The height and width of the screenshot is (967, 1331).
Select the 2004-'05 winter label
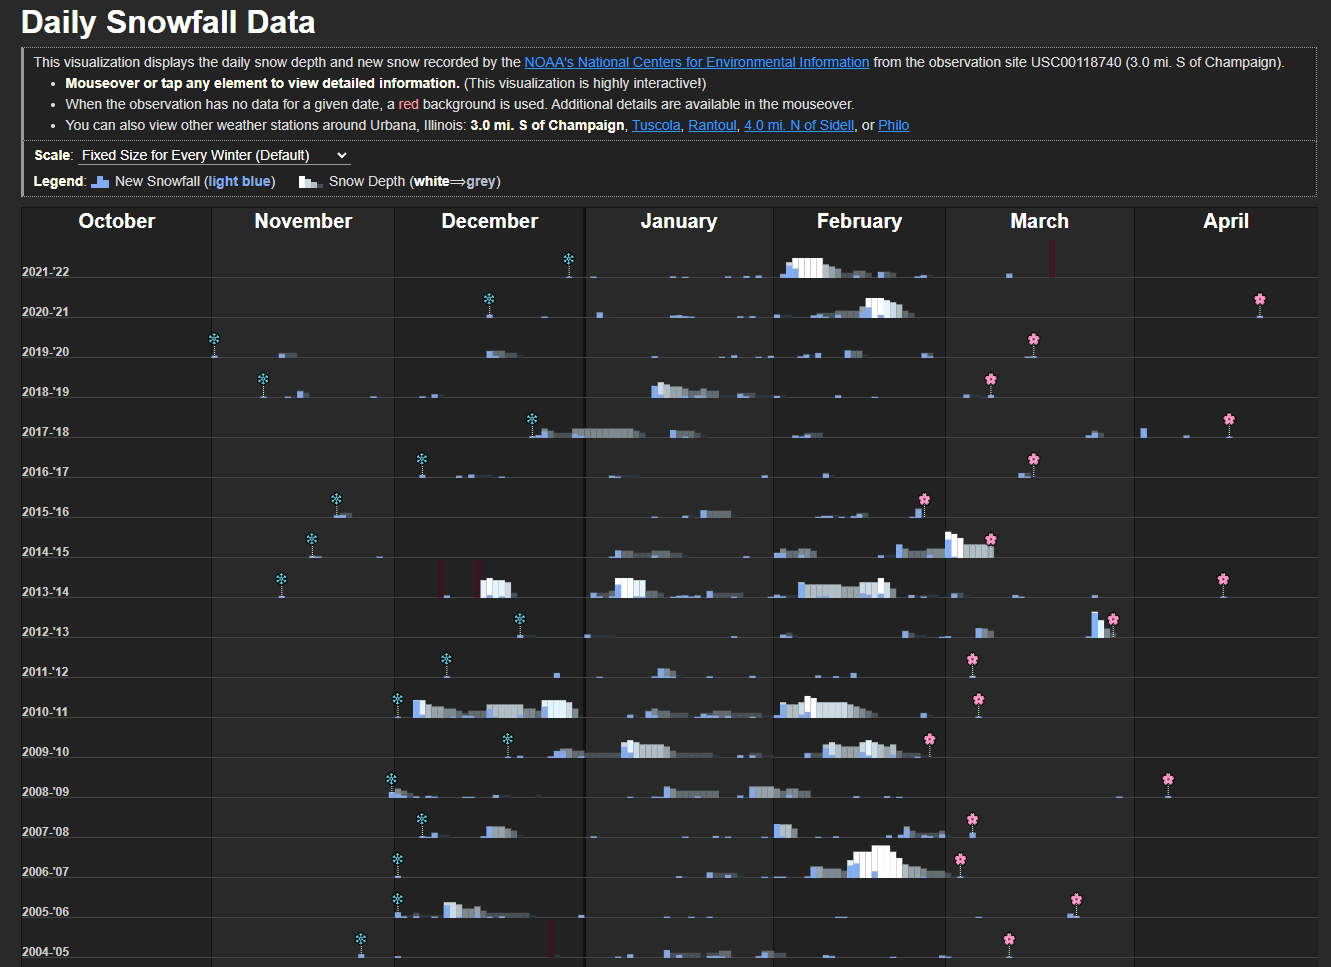[46, 952]
